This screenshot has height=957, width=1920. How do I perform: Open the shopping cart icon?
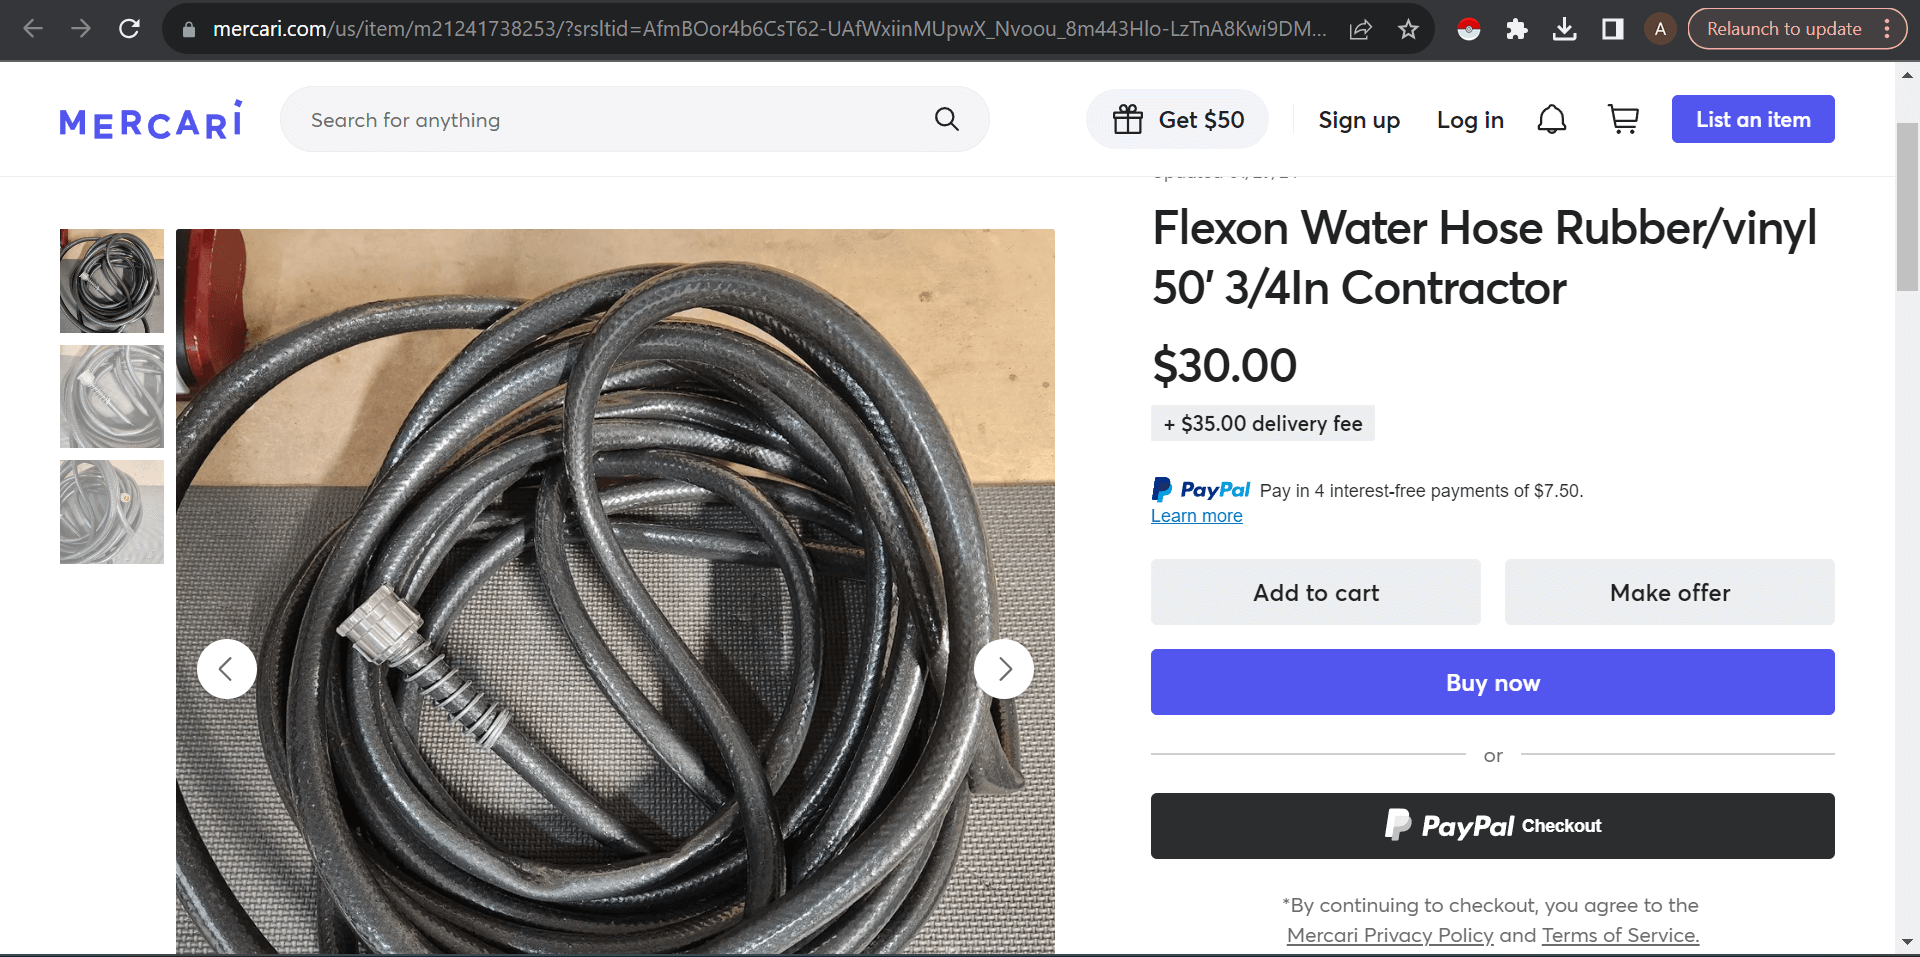click(1623, 119)
